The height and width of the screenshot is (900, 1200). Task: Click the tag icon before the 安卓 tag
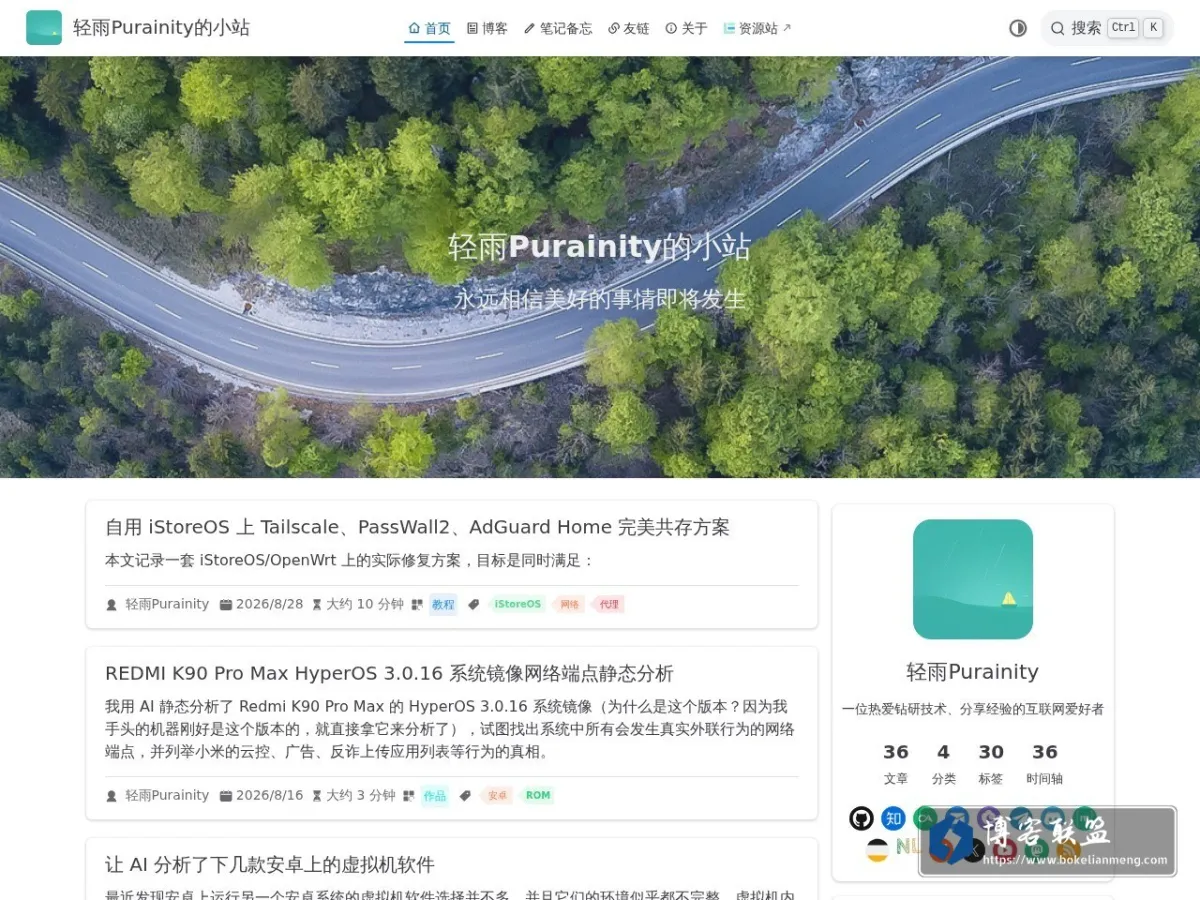pyautogui.click(x=465, y=796)
